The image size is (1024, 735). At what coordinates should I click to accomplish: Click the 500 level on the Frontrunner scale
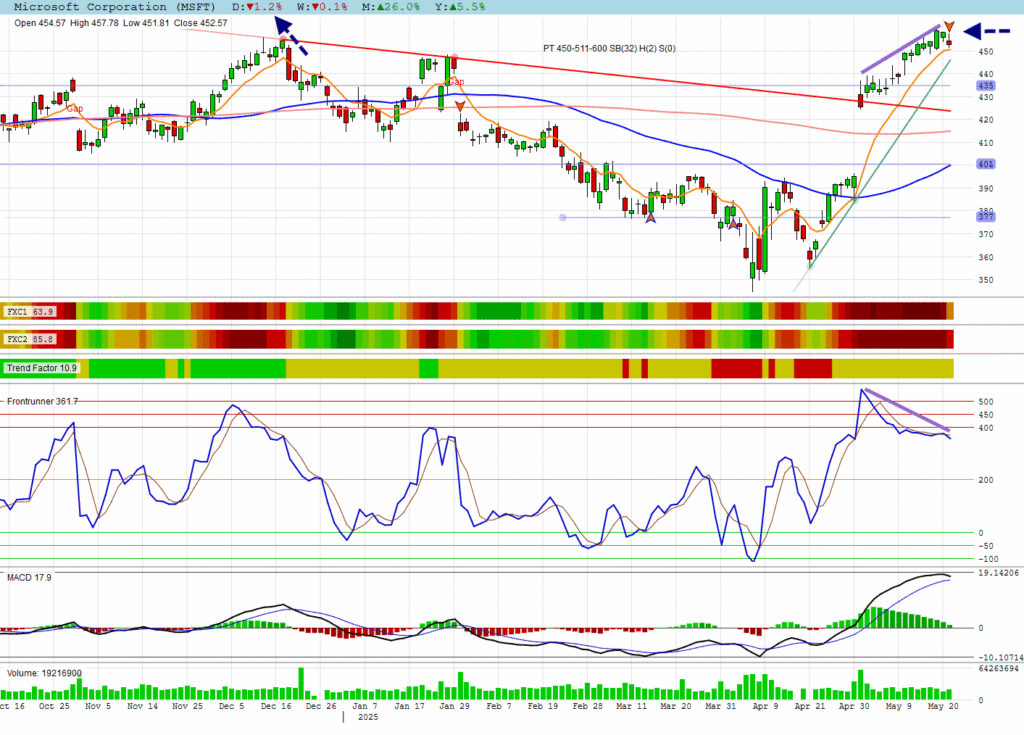pos(985,402)
